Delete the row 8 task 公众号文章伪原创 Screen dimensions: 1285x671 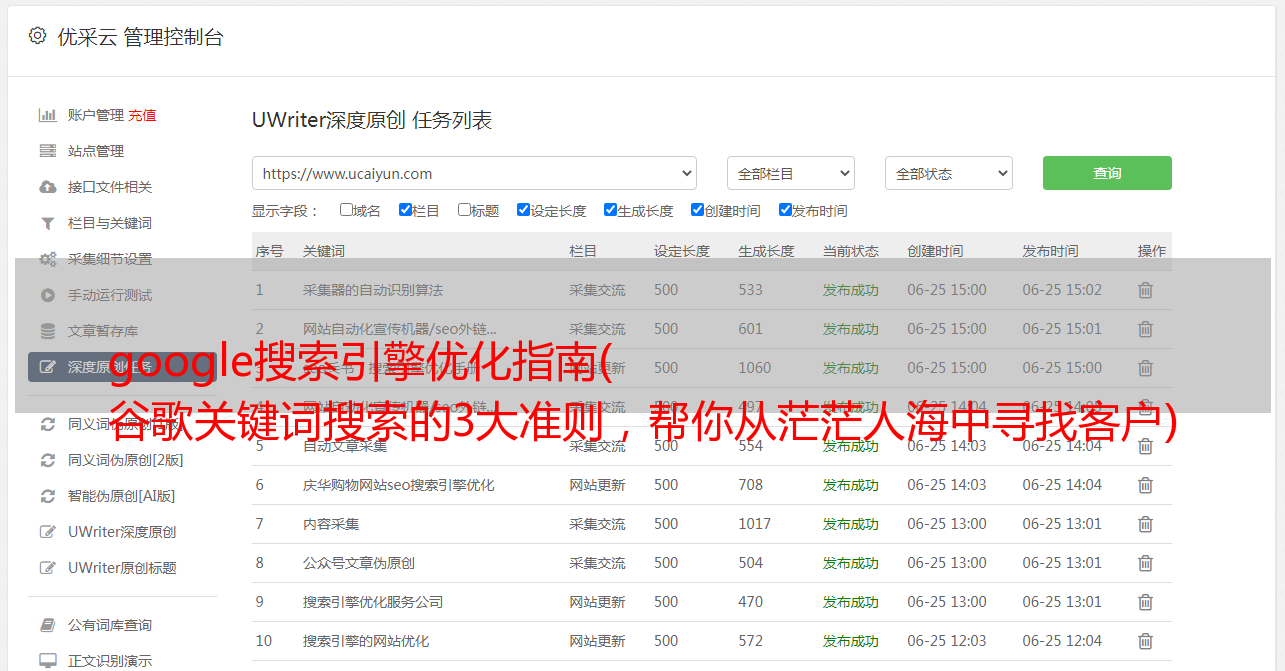(x=1145, y=563)
